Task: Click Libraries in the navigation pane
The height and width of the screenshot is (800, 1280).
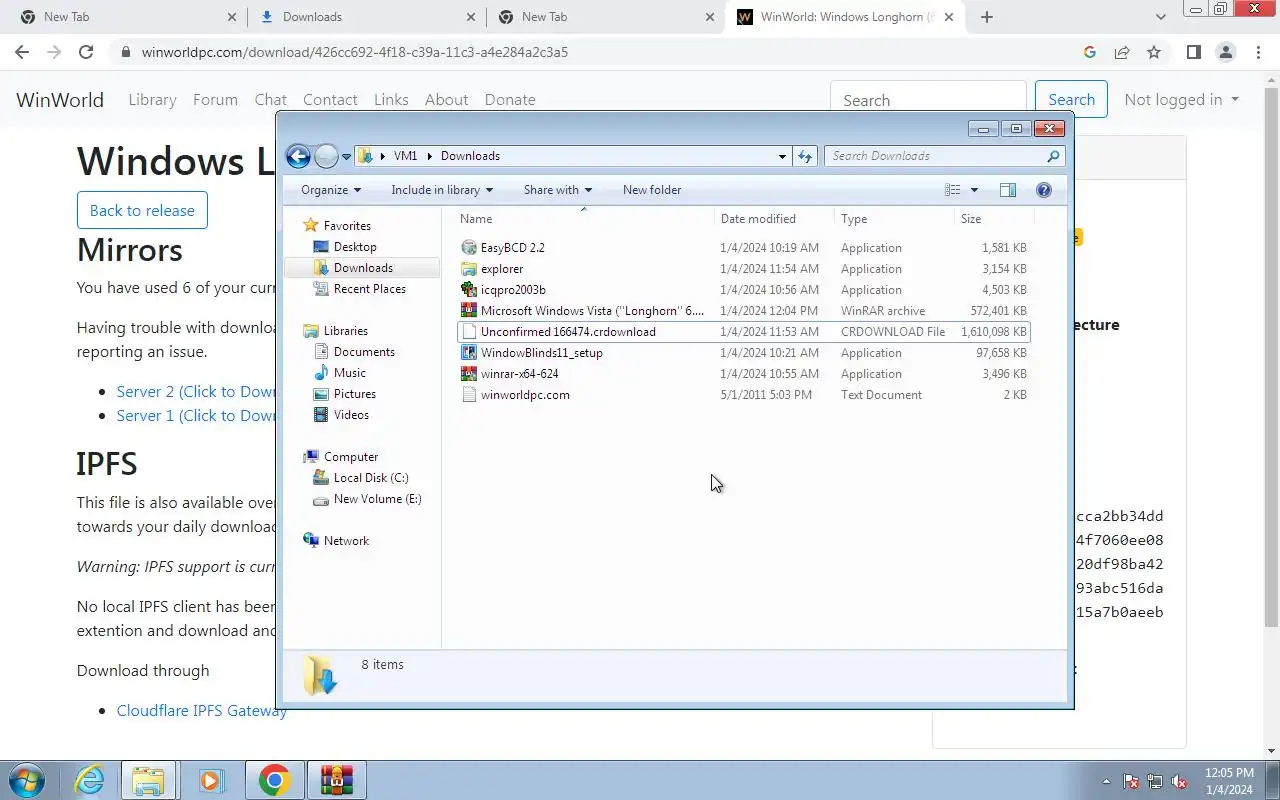Action: (x=346, y=331)
